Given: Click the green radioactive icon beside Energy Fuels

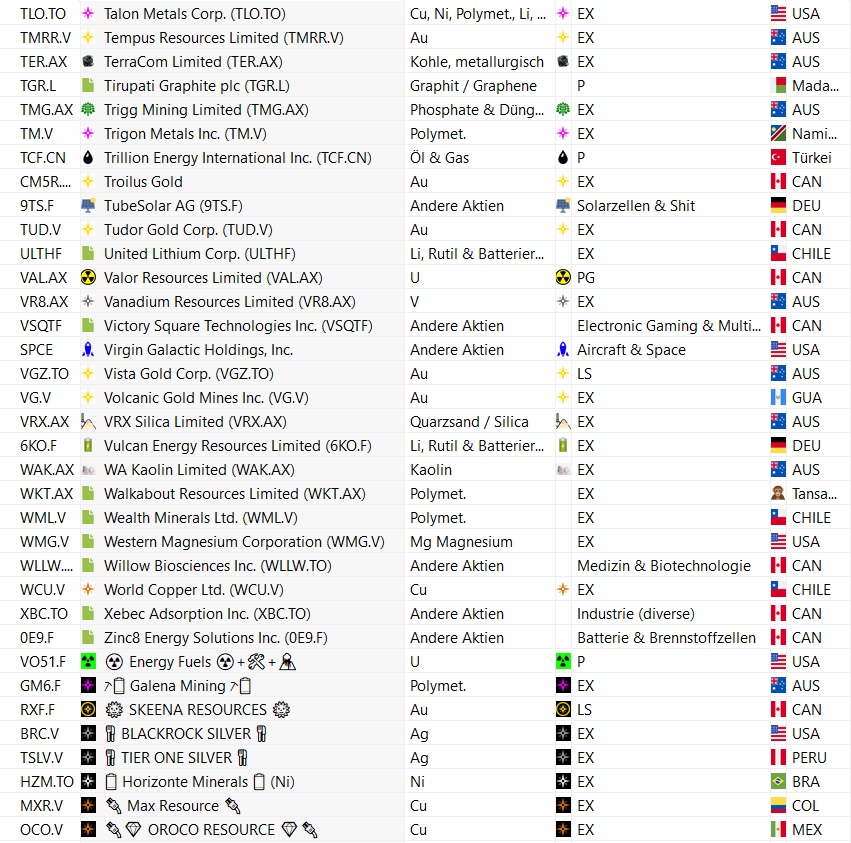Looking at the screenshot, I should coord(88,661).
